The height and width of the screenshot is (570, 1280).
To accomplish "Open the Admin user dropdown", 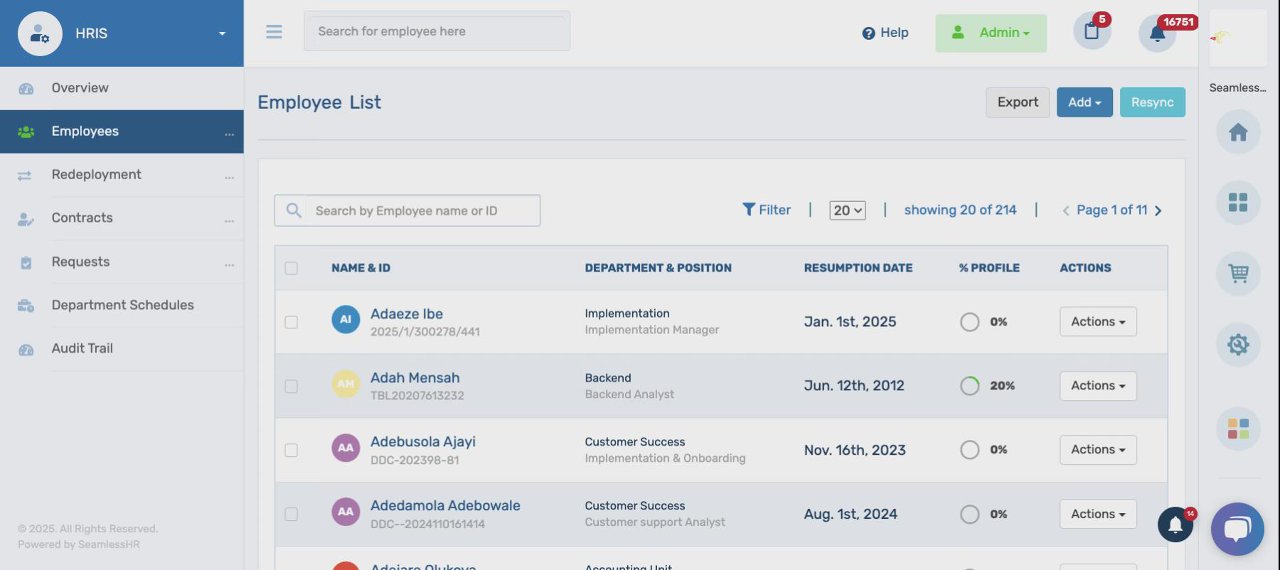I will pyautogui.click(x=991, y=33).
